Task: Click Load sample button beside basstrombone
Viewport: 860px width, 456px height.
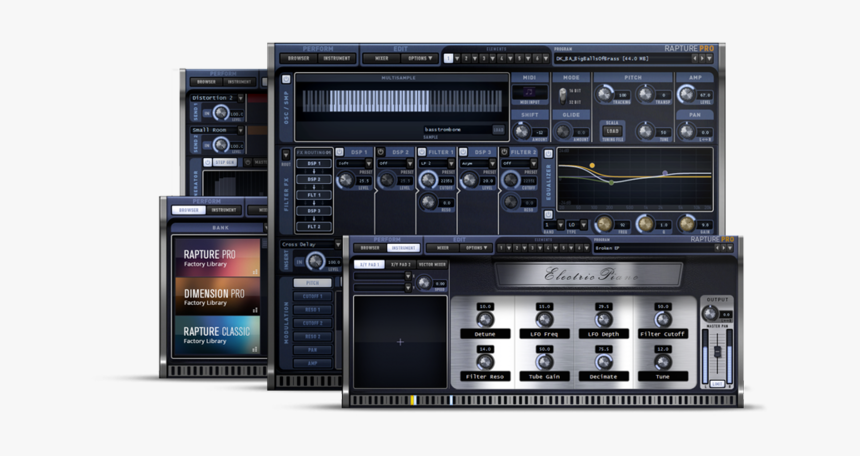Action: coord(498,130)
